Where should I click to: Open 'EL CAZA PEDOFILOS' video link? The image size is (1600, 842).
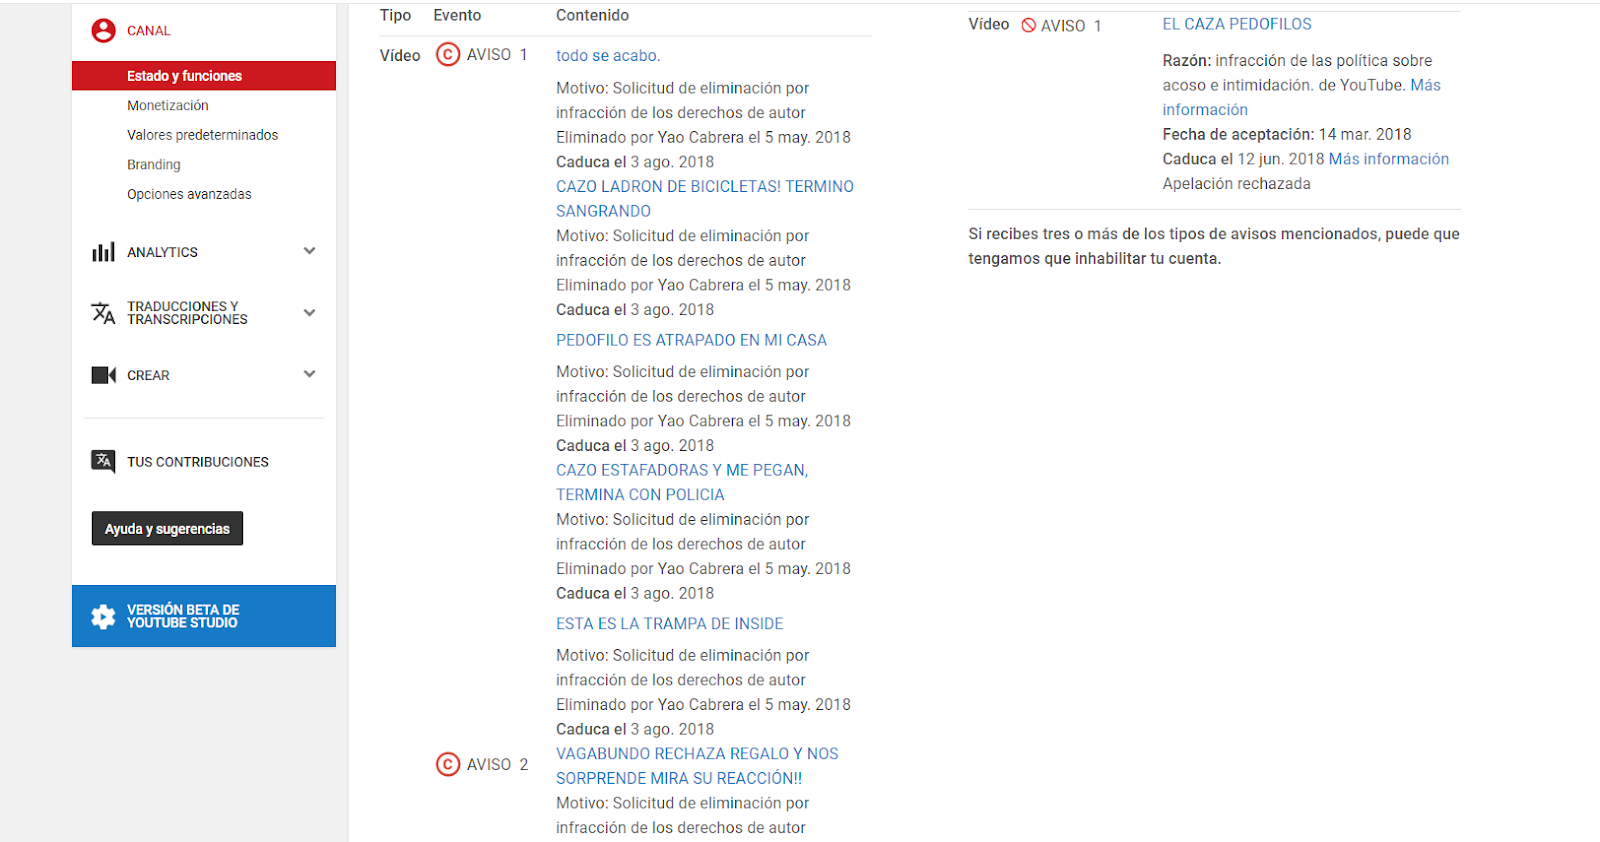pyautogui.click(x=1237, y=24)
